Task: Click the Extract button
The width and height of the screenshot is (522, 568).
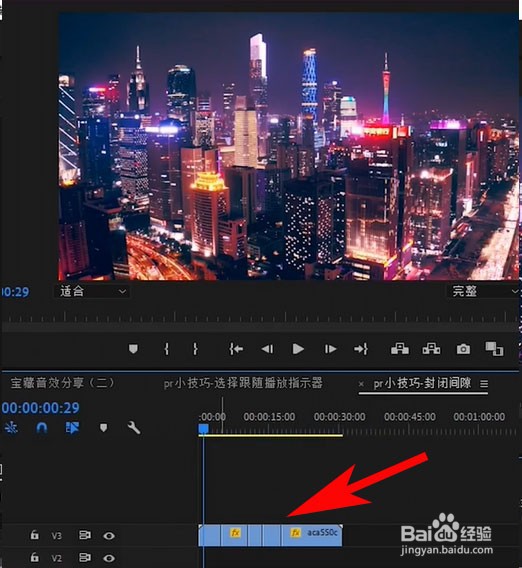Action: (x=431, y=349)
